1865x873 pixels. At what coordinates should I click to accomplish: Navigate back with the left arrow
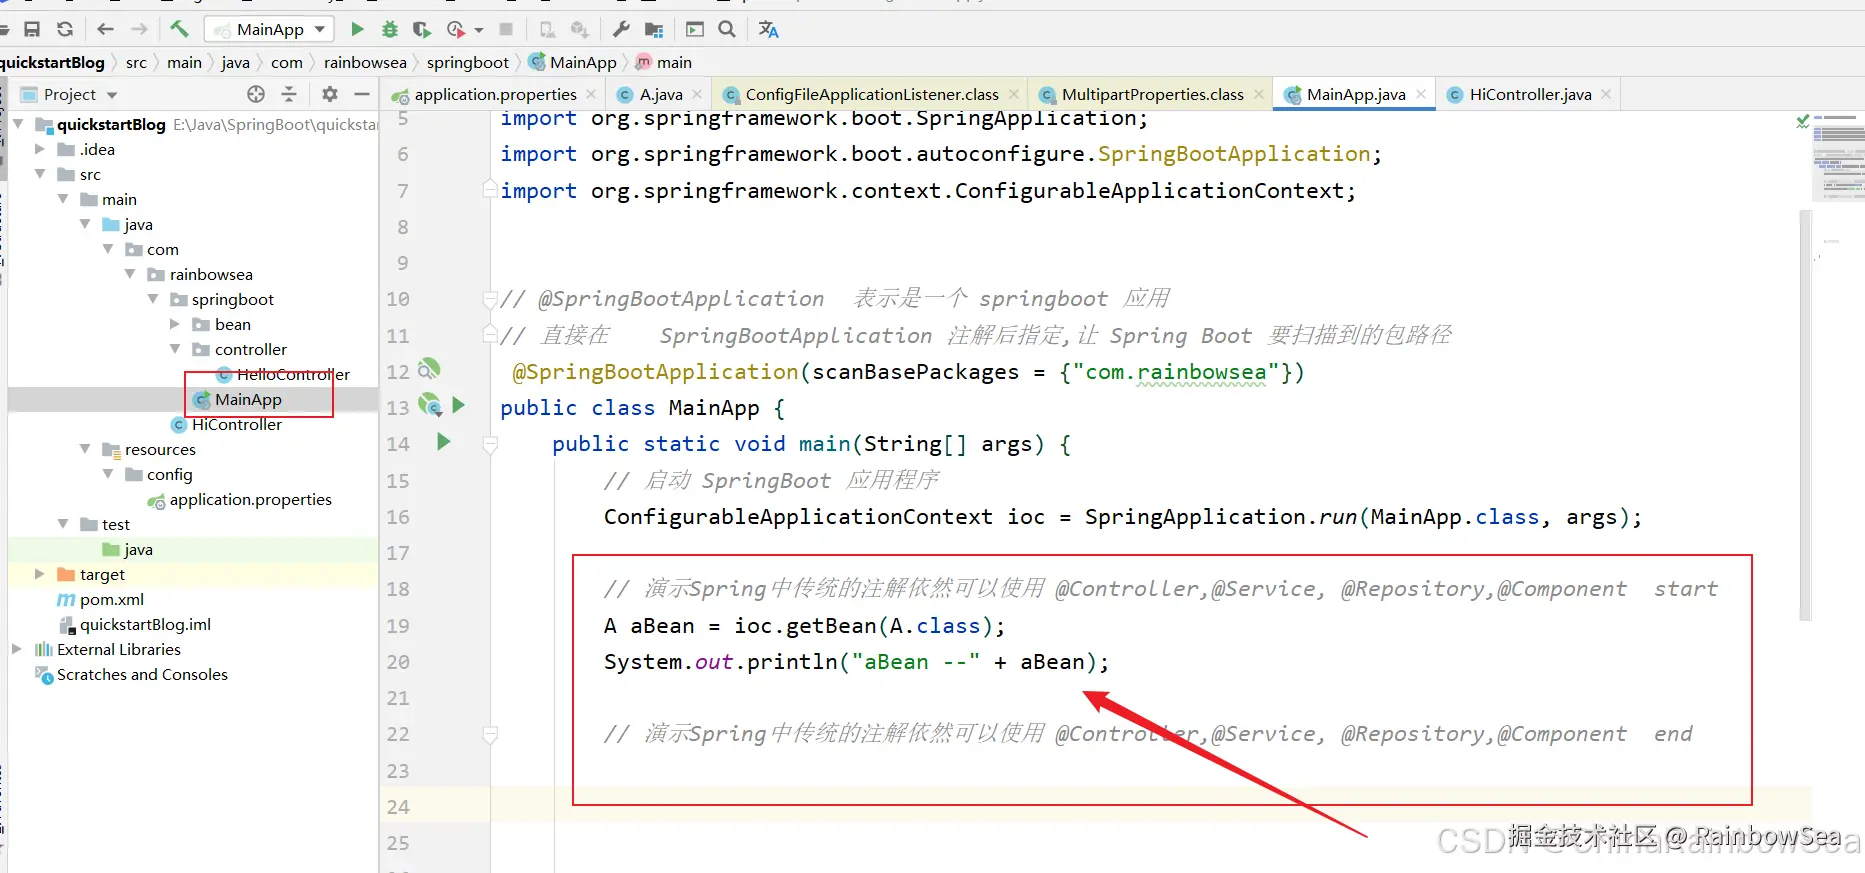click(105, 29)
